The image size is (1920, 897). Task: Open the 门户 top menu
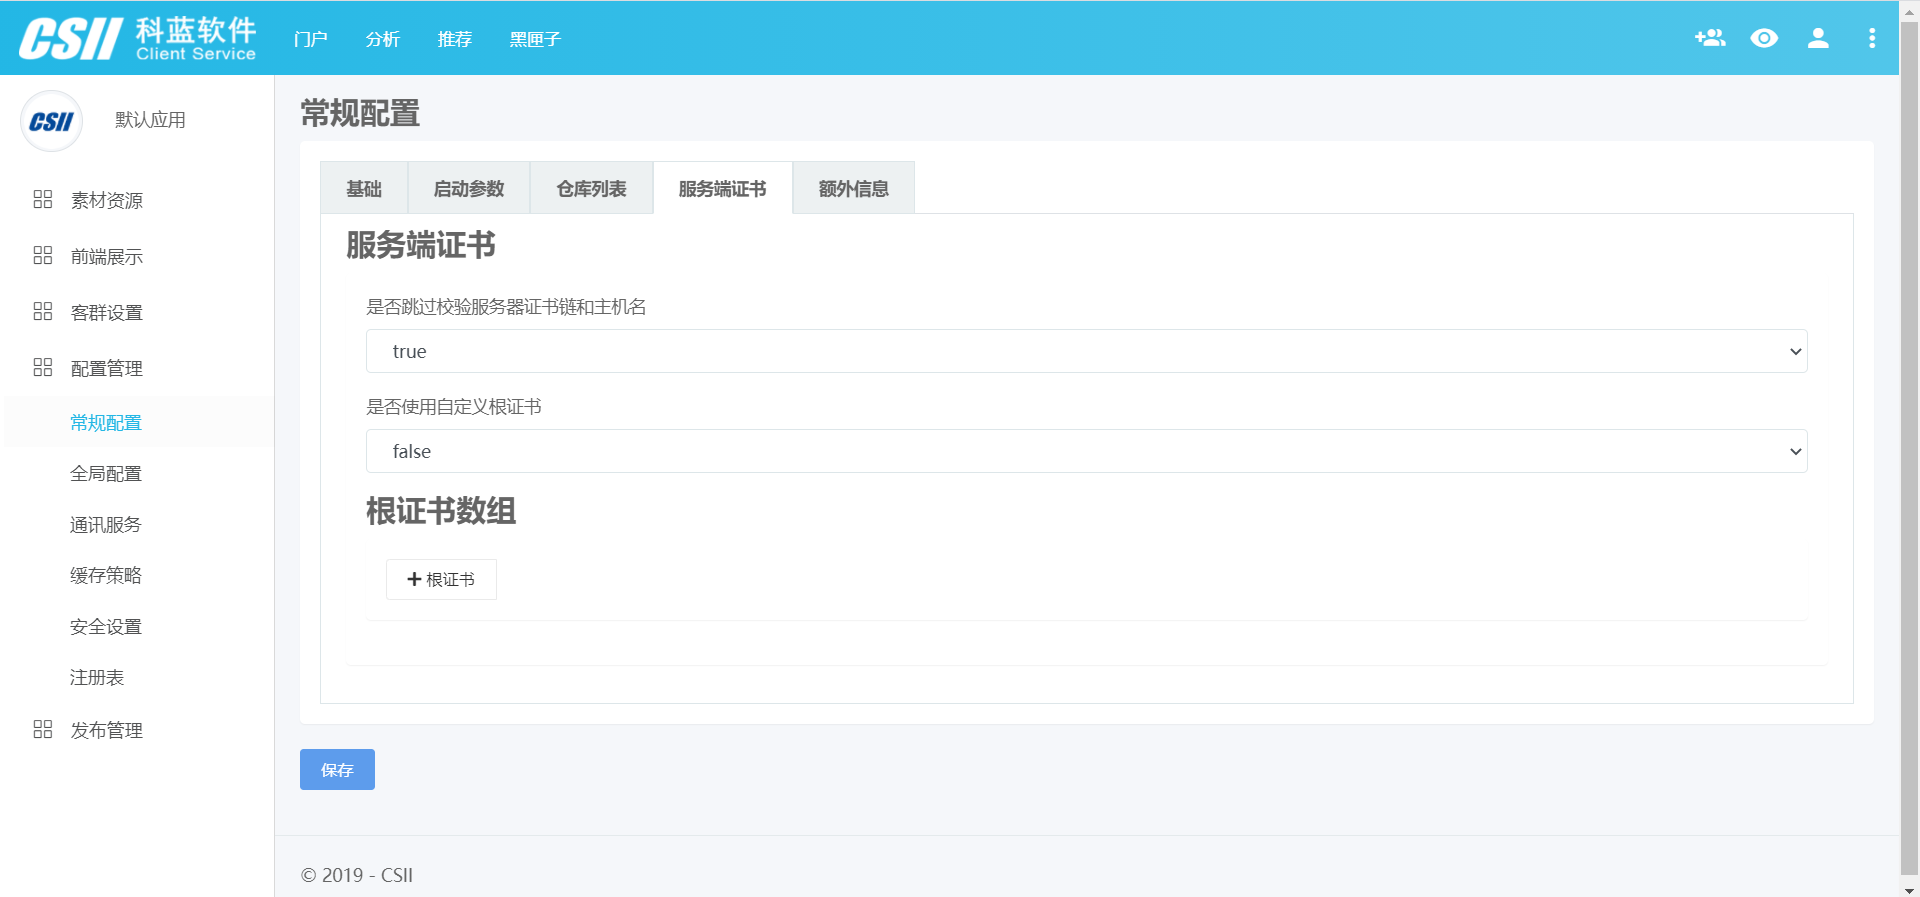[310, 39]
